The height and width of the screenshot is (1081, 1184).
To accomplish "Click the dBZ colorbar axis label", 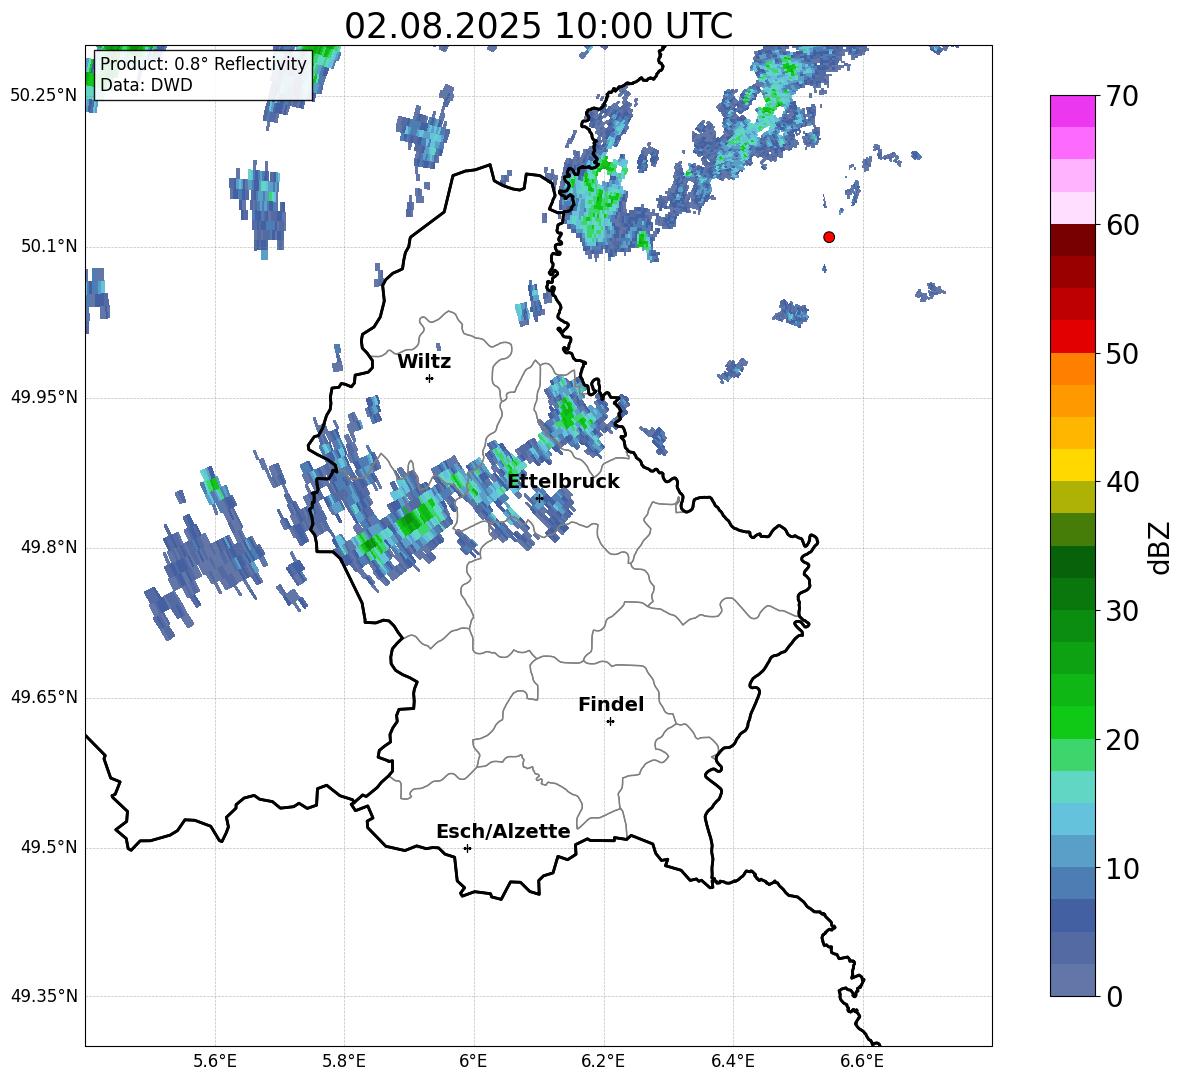I will point(1159,547).
